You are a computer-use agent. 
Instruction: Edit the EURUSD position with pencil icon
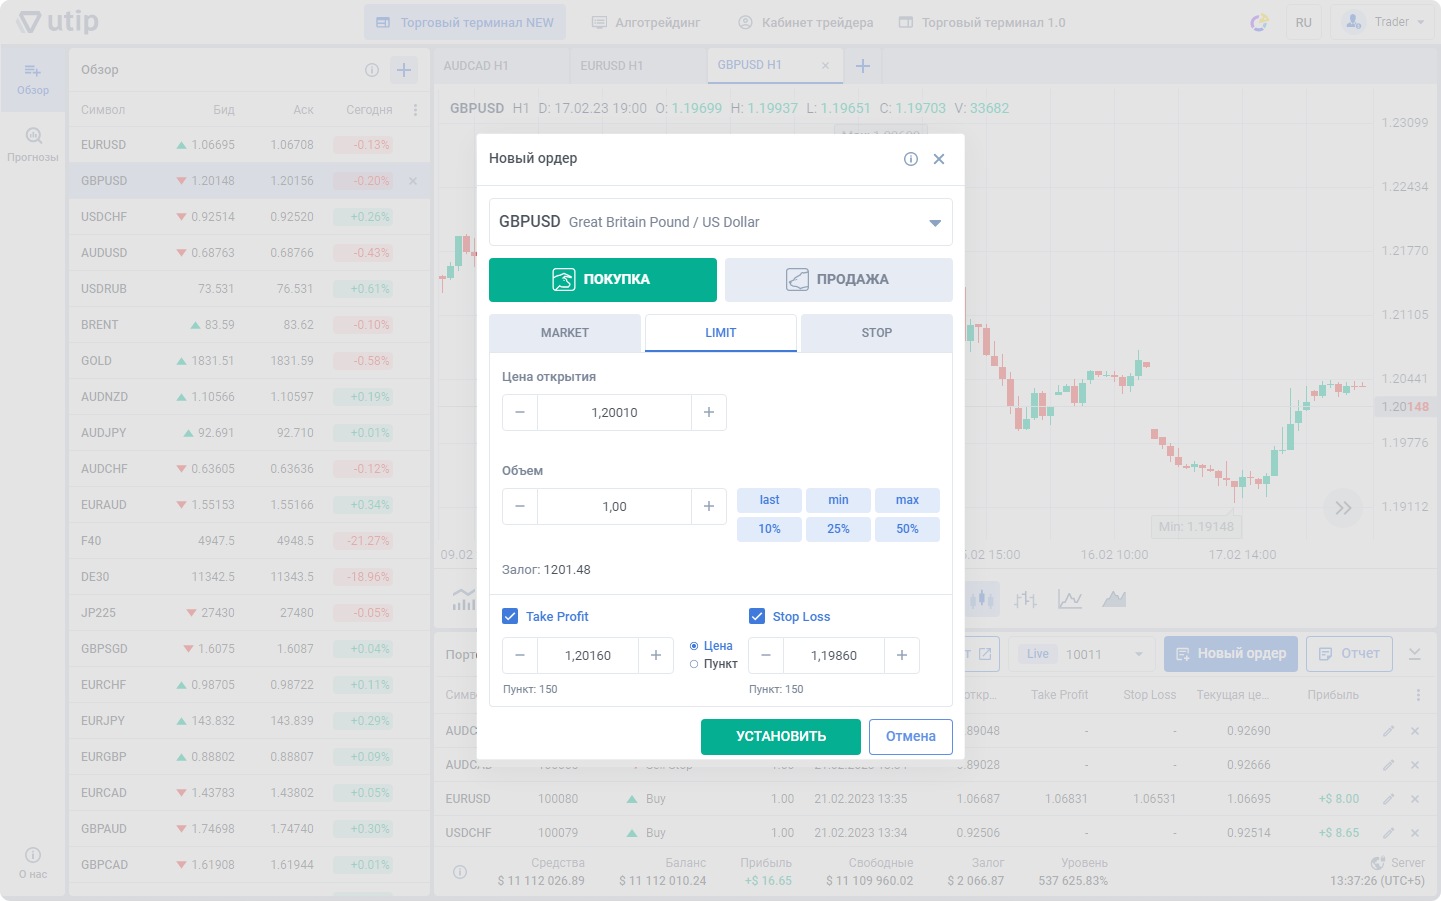click(x=1388, y=799)
